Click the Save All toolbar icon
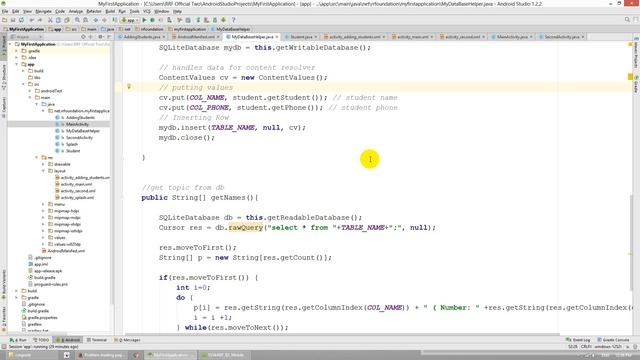The height and width of the screenshot is (360, 640). click(x=13, y=20)
